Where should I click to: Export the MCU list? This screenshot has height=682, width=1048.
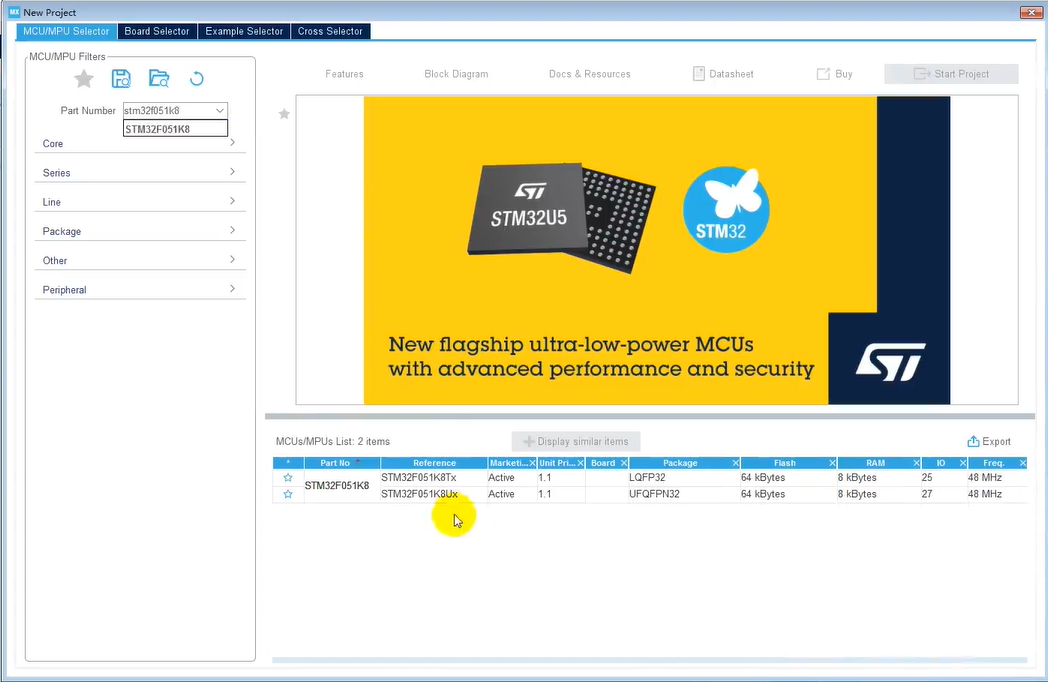point(989,441)
